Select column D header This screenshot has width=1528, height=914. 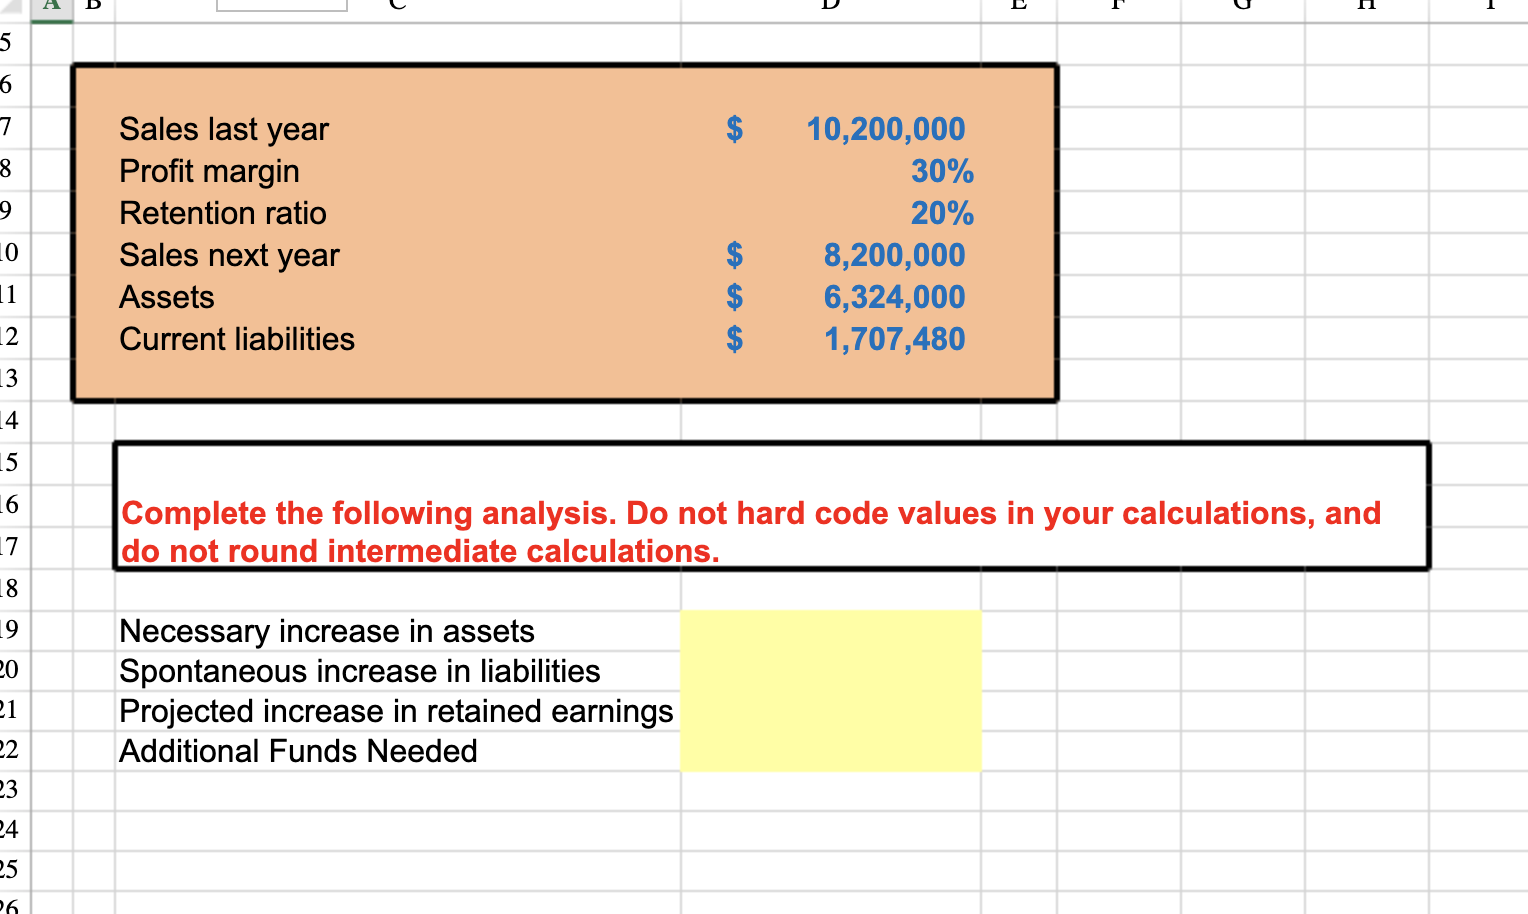(826, 6)
